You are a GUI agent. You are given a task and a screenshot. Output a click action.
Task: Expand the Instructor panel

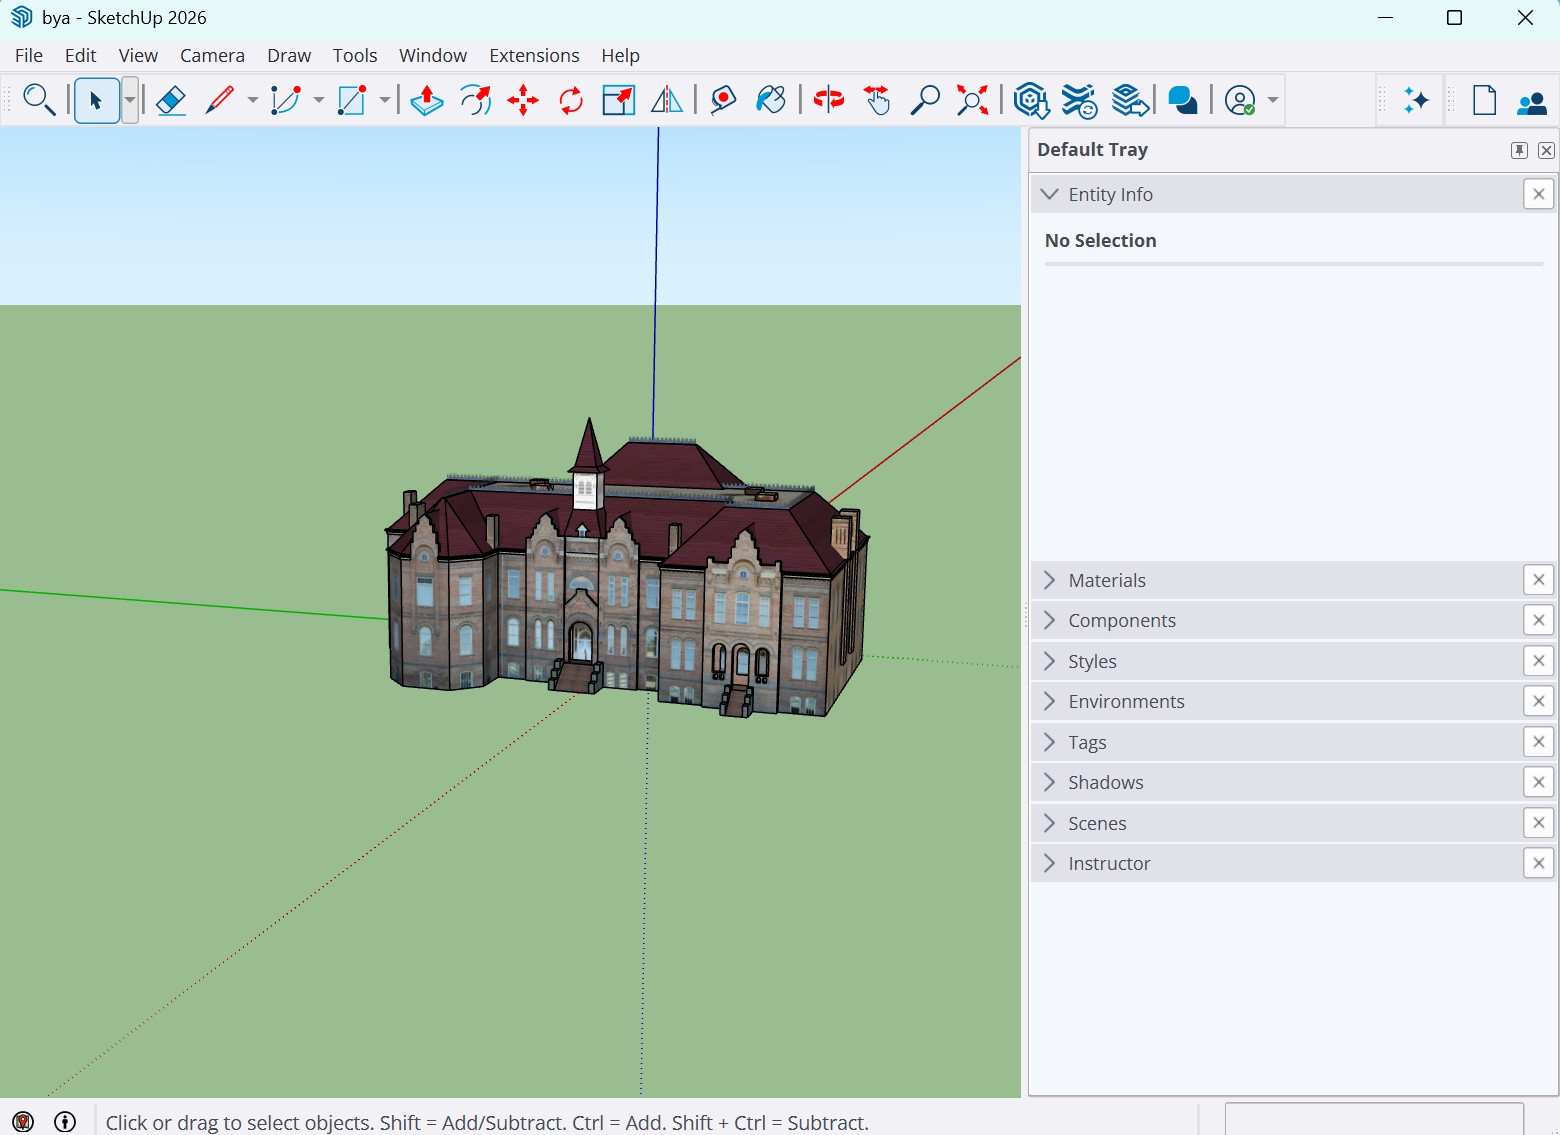click(1049, 863)
